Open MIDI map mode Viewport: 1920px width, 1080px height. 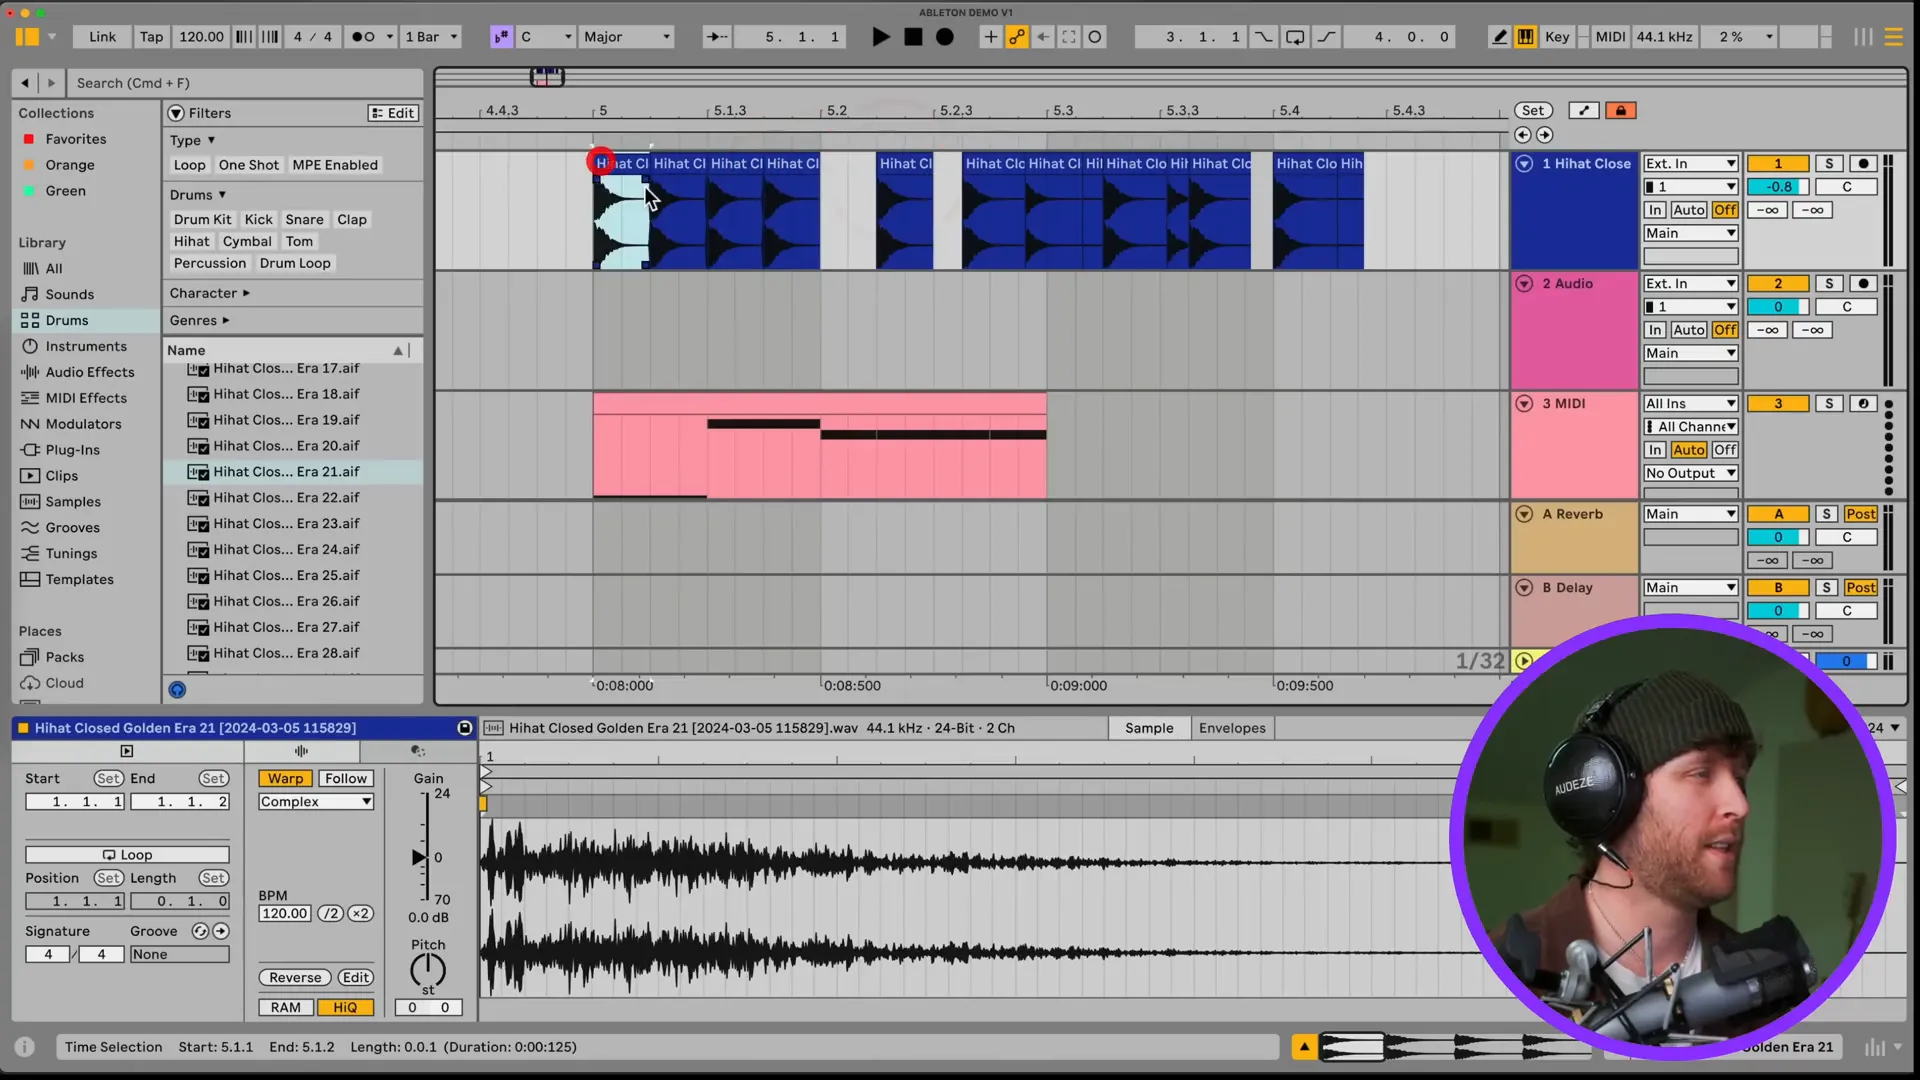coord(1610,37)
